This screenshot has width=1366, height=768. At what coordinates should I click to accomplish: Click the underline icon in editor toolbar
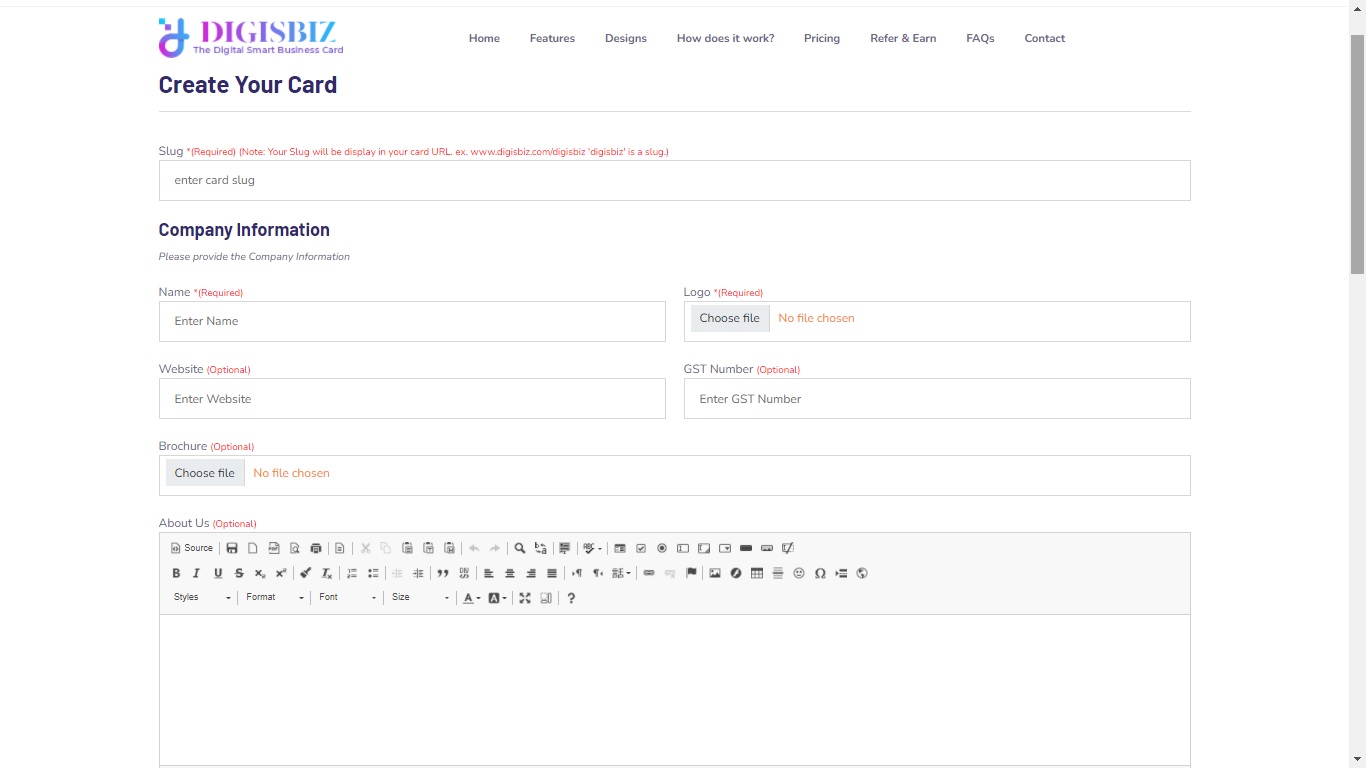pos(218,573)
